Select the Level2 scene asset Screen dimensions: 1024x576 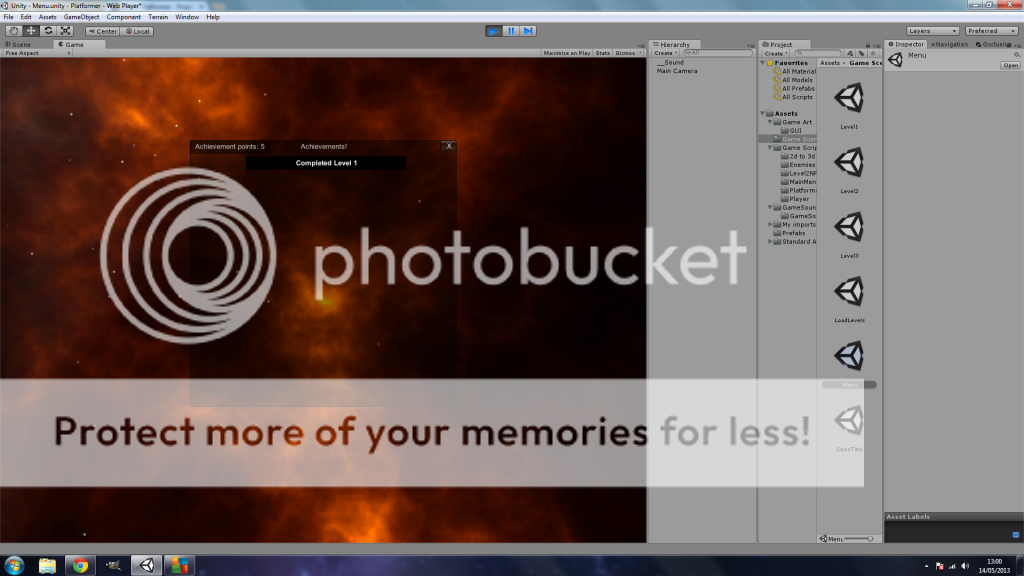pos(849,170)
